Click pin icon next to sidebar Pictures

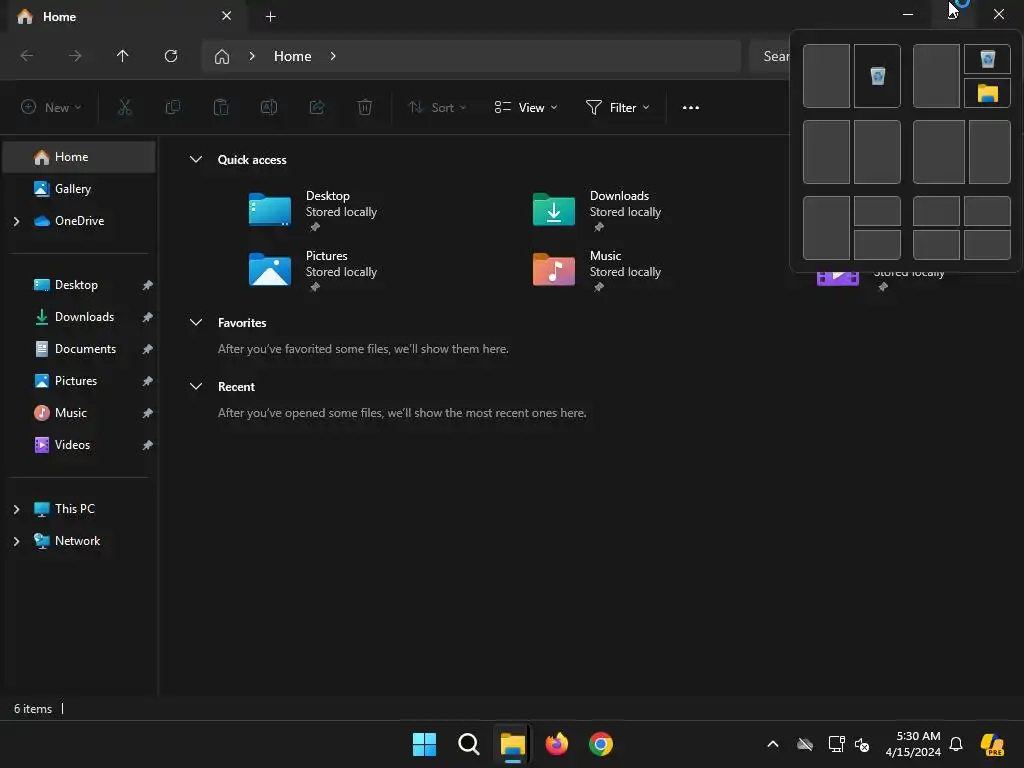click(x=148, y=381)
